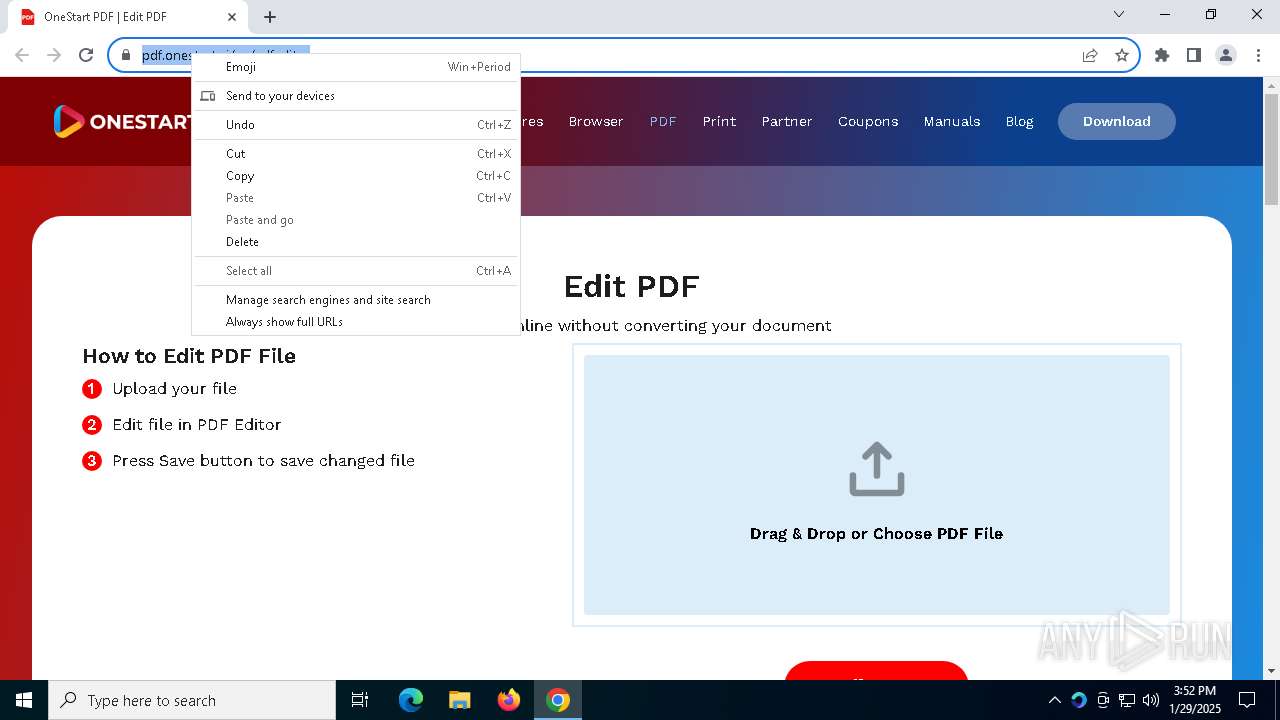Click the page vertical scrollbar thumb

(1271, 149)
